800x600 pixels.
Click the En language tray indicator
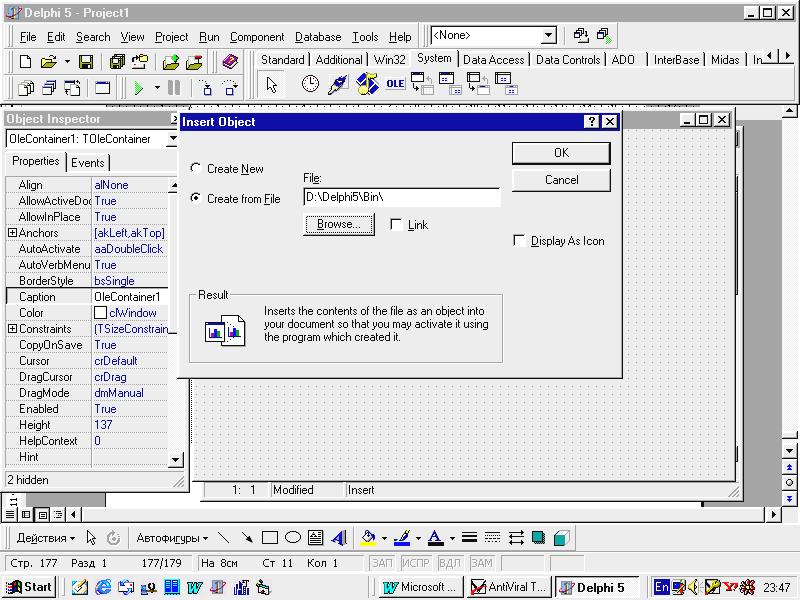point(661,587)
